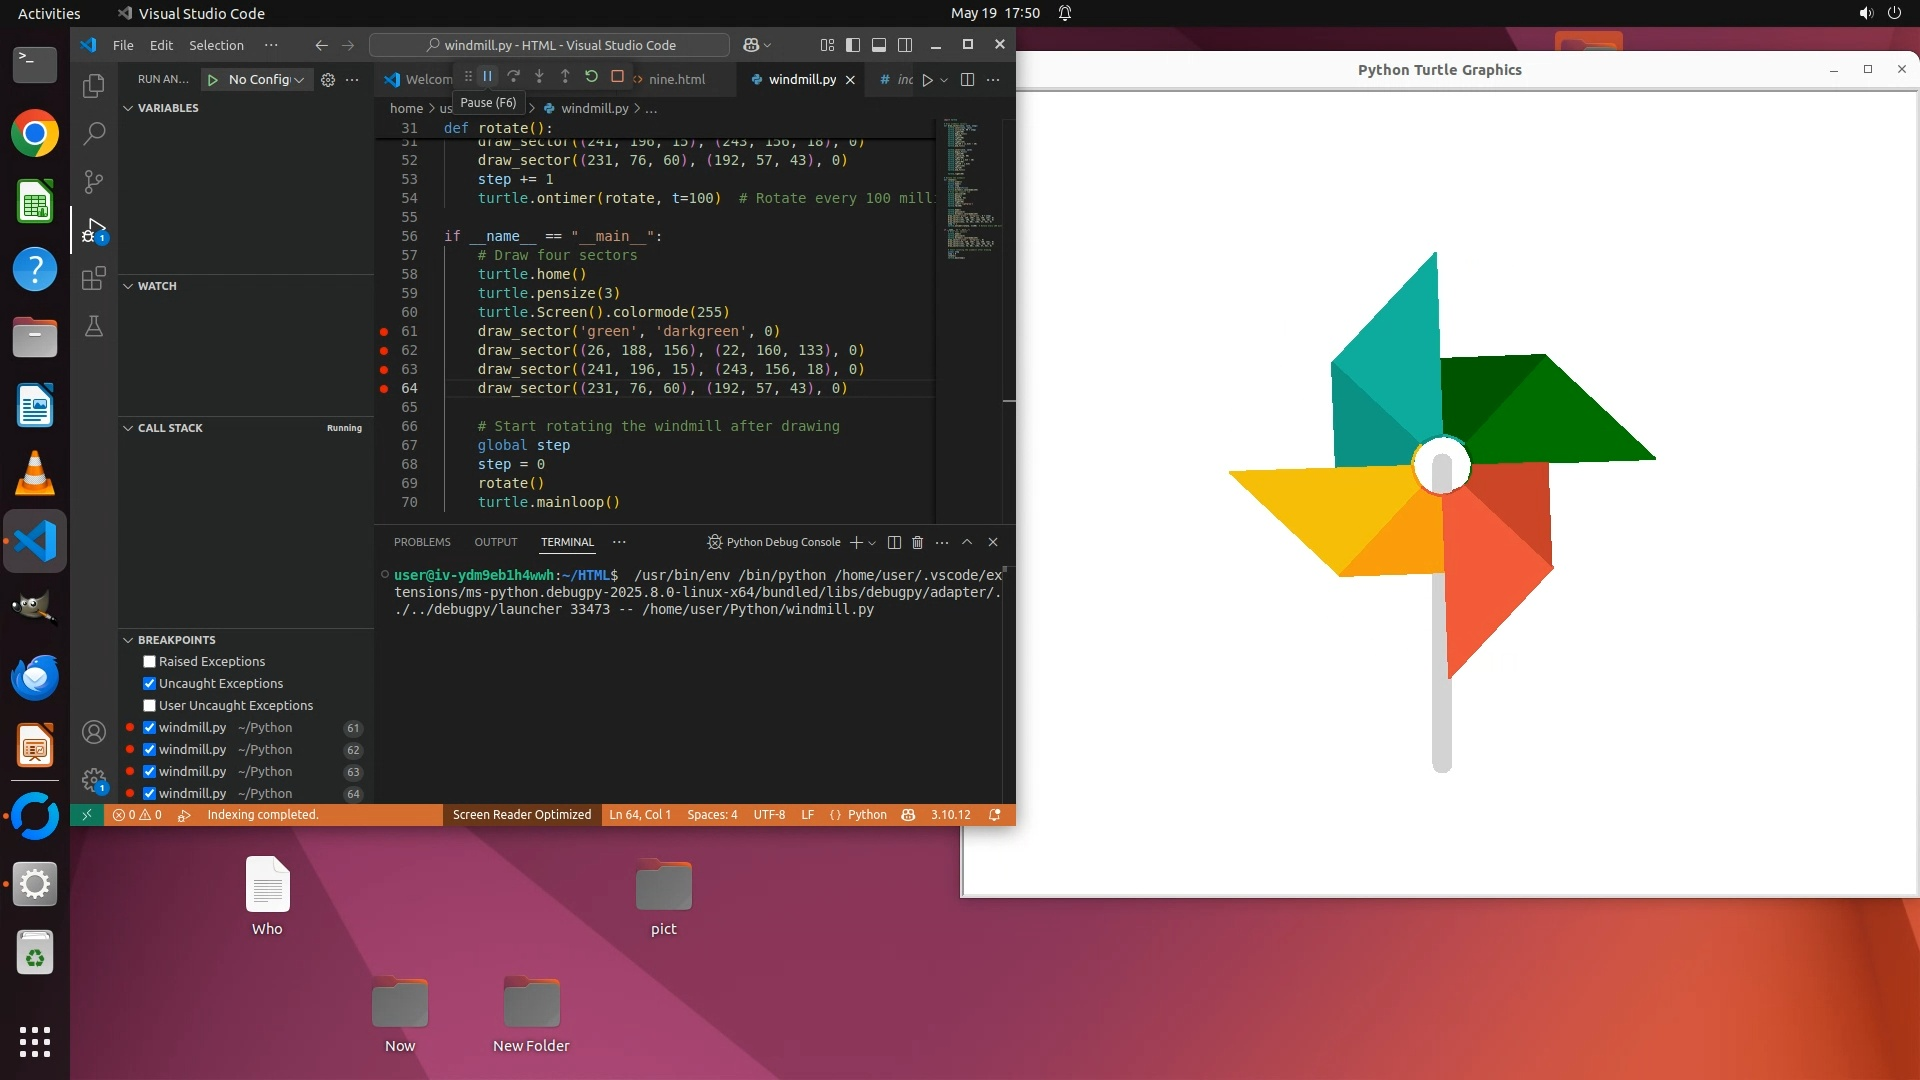Screen dimensions: 1920x1080
Task: Enable Raised Exceptions breakpoint checkbox
Action: [149, 662]
